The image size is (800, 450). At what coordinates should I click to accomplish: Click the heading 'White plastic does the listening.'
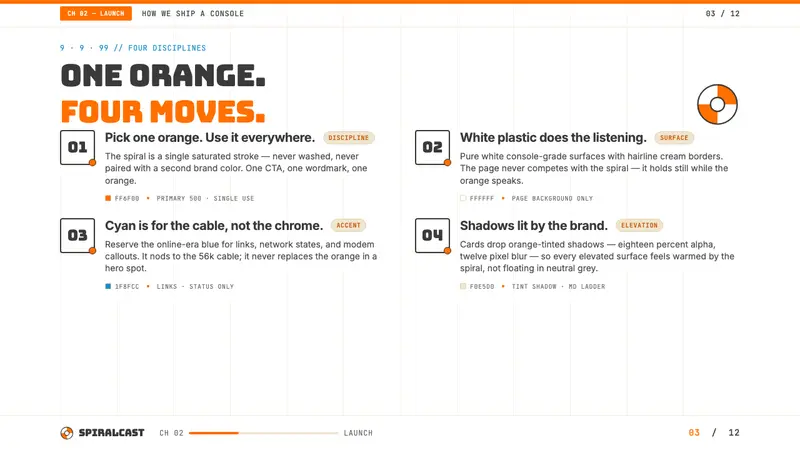(553, 138)
